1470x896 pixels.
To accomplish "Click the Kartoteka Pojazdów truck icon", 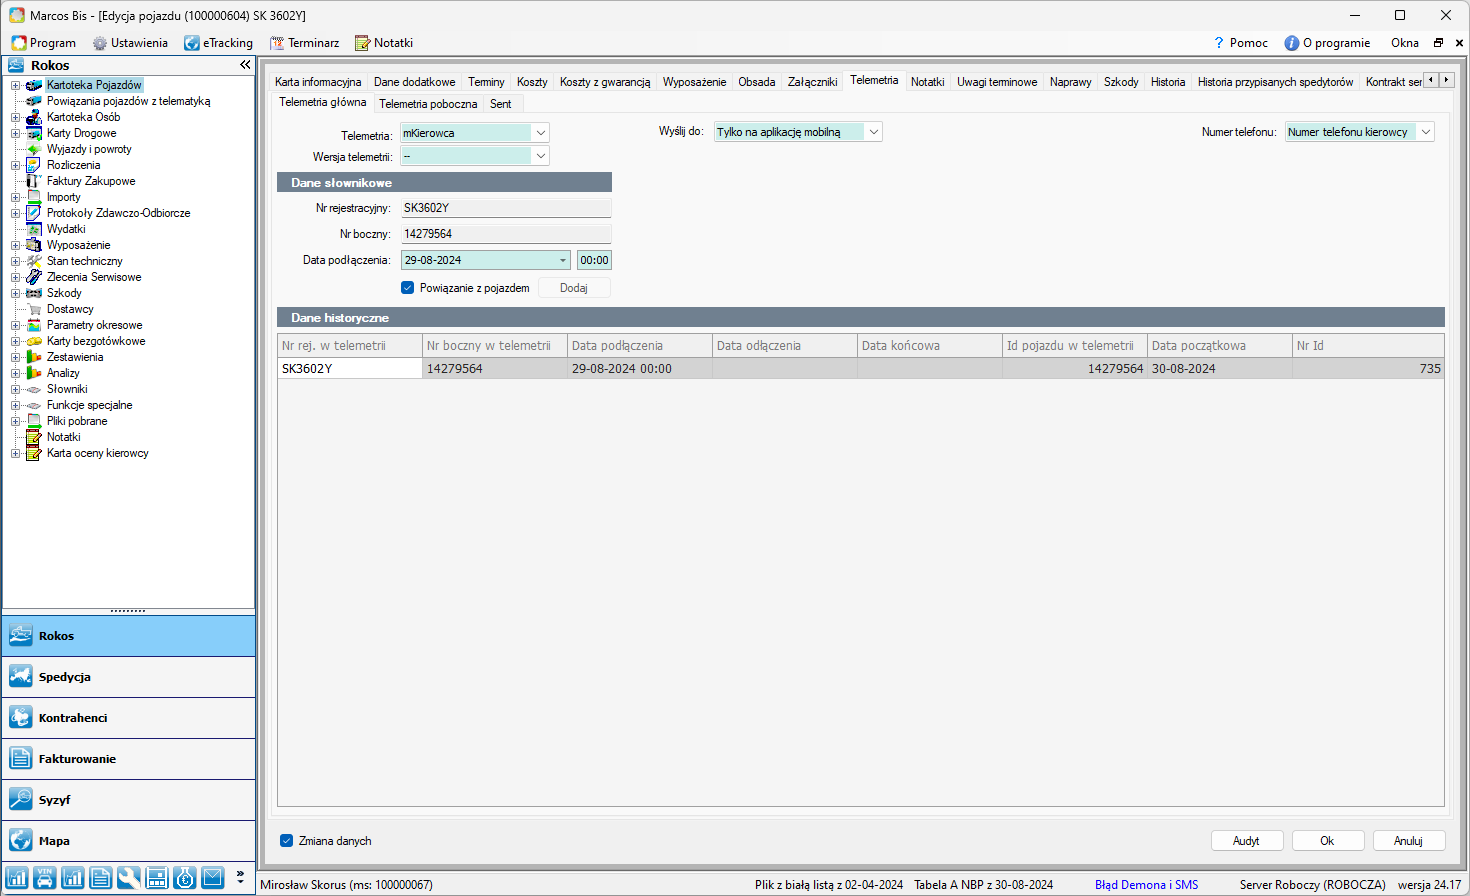I will (34, 85).
